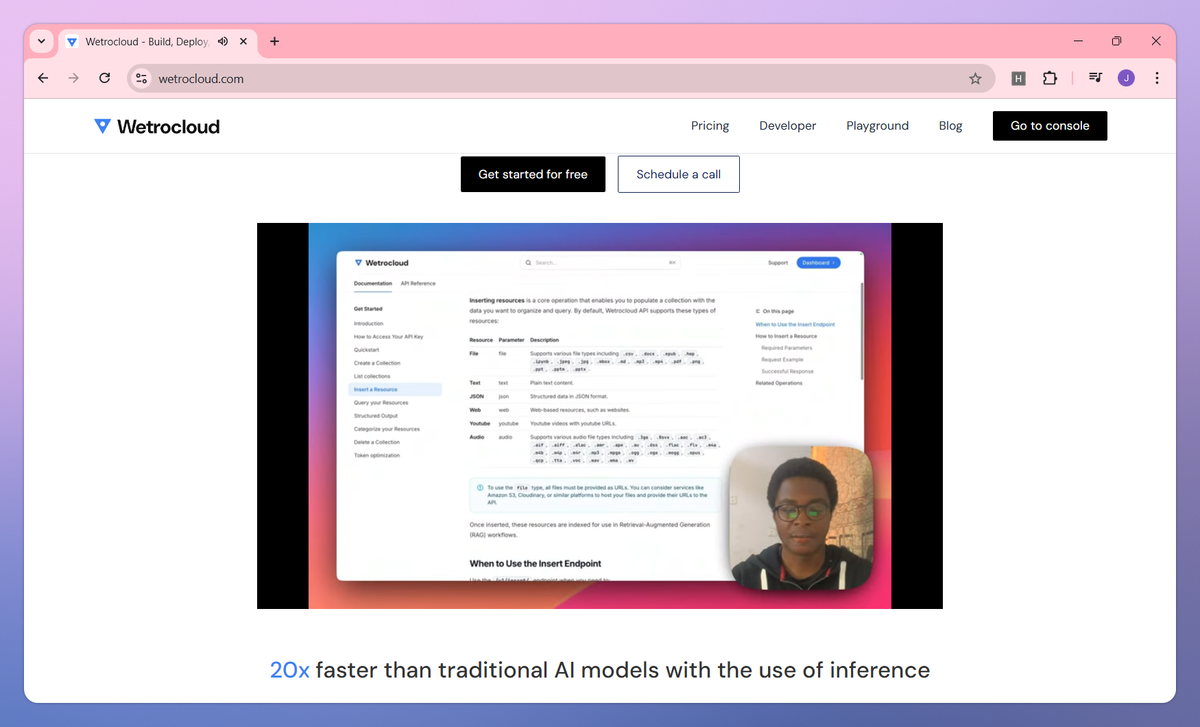This screenshot has width=1200, height=727.
Task: Play the embedded demo video
Action: pyautogui.click(x=600, y=414)
